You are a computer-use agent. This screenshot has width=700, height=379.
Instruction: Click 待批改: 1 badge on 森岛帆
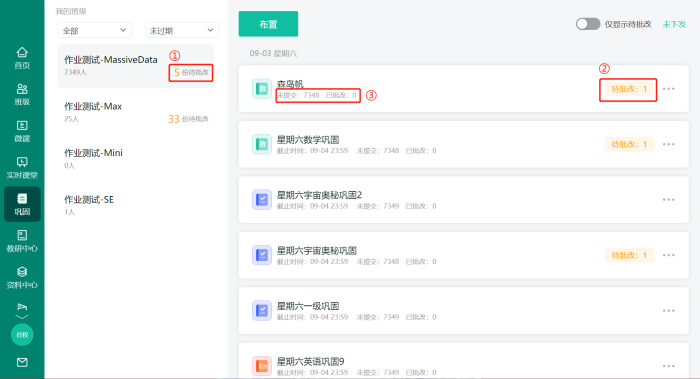(629, 89)
